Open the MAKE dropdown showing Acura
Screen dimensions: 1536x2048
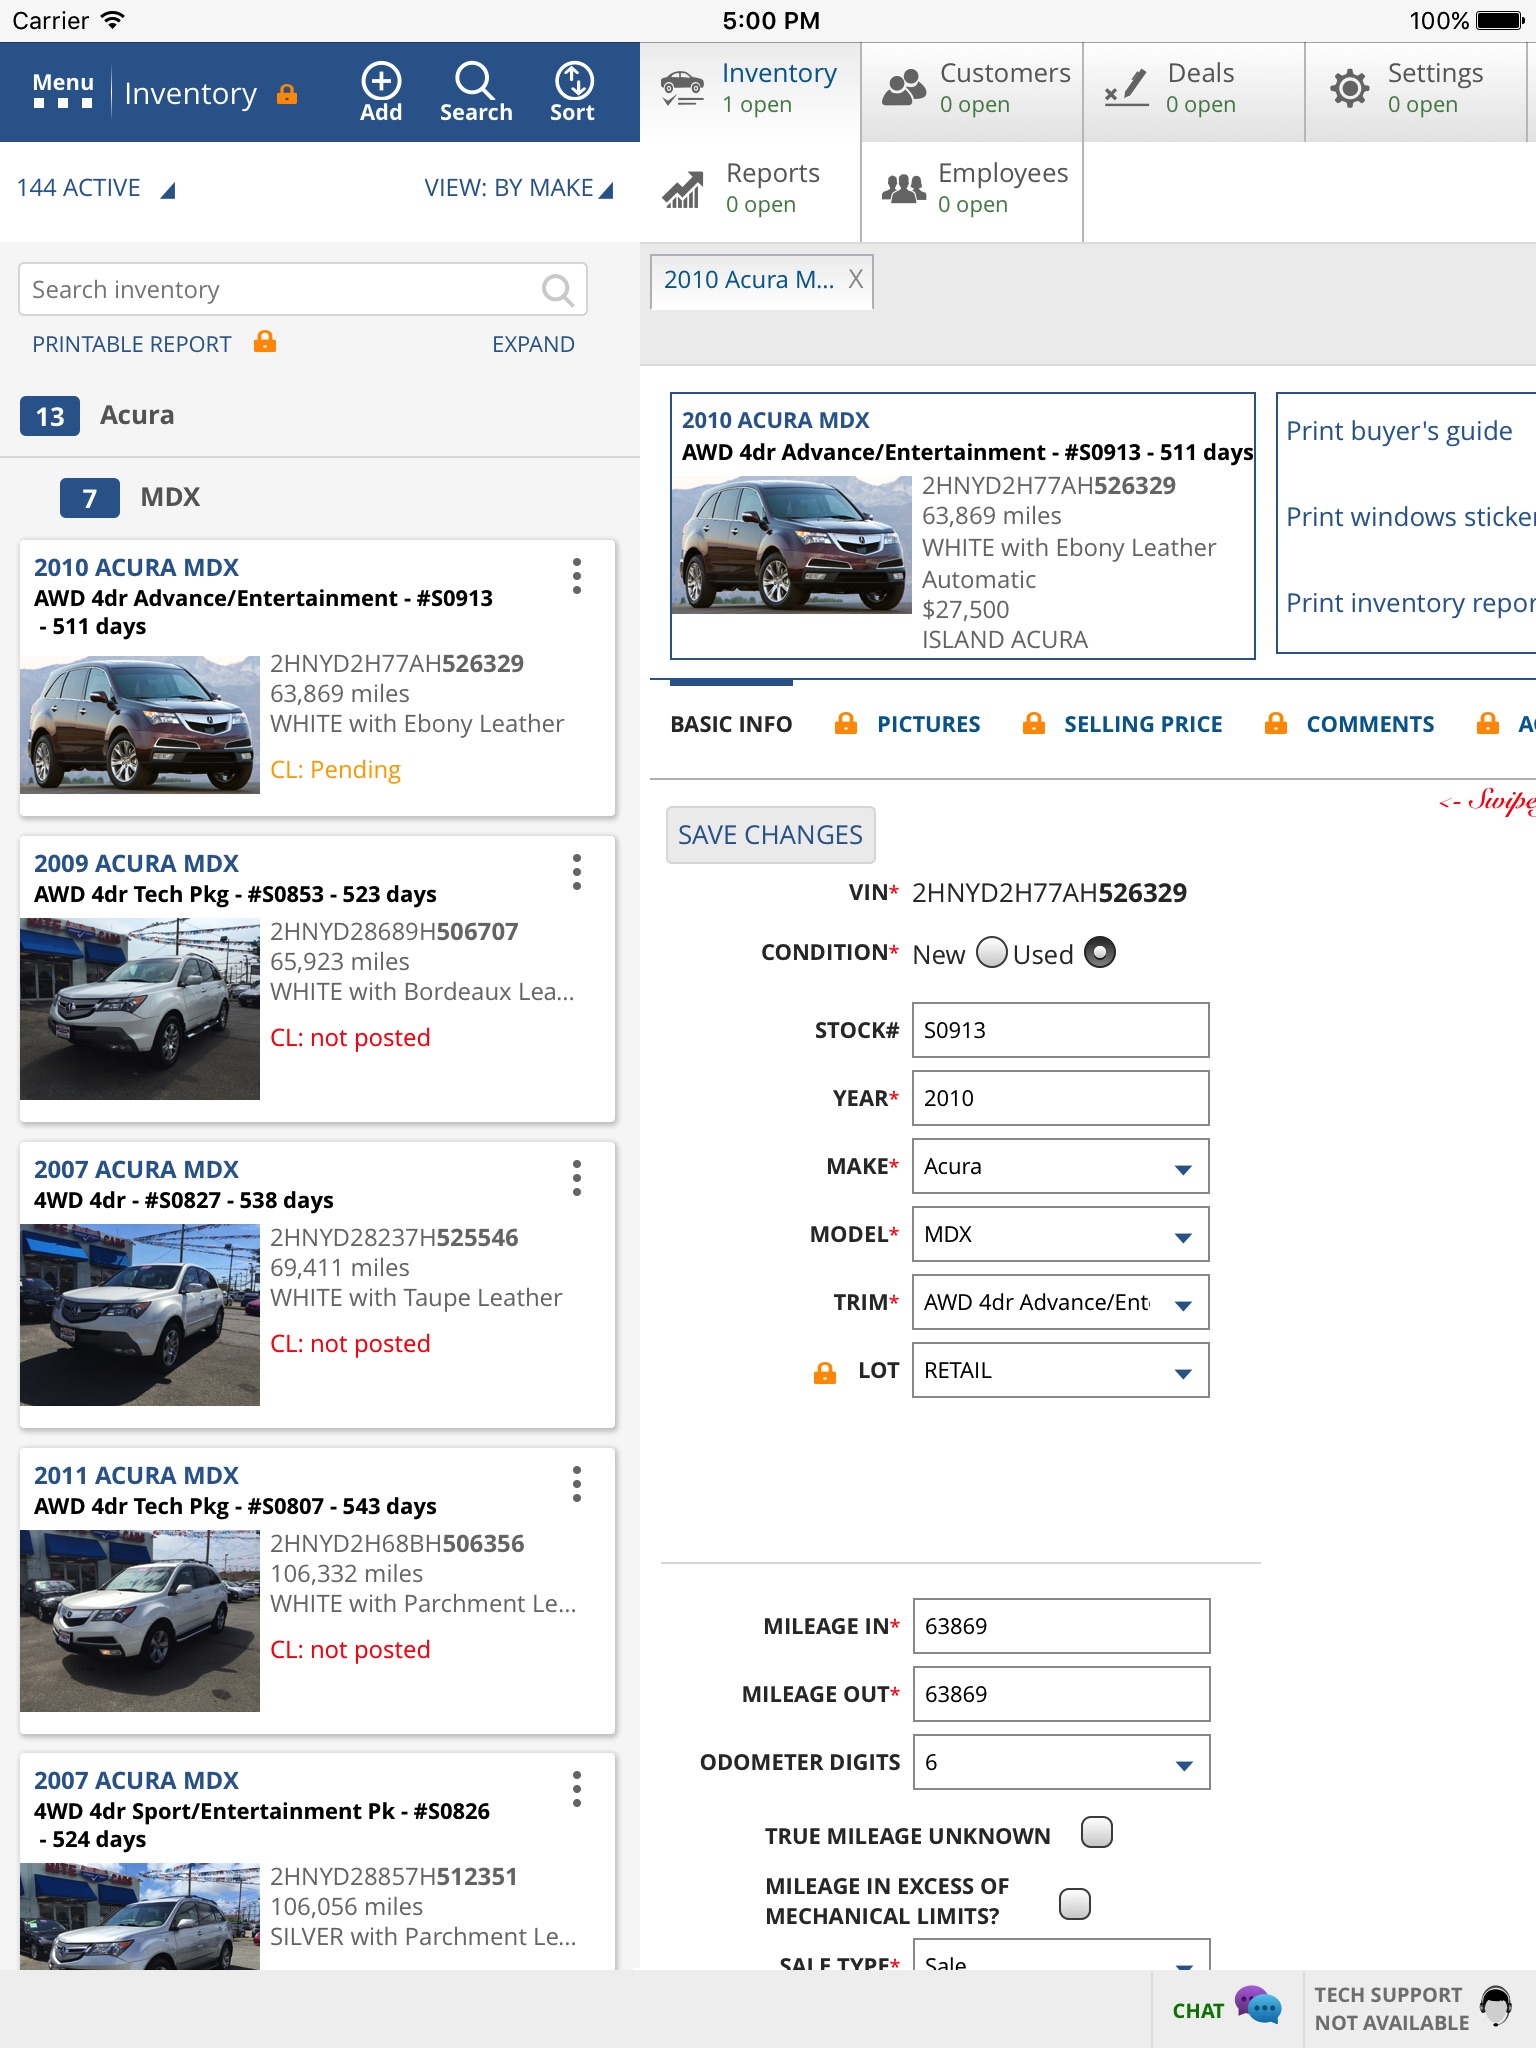pyautogui.click(x=1061, y=1166)
